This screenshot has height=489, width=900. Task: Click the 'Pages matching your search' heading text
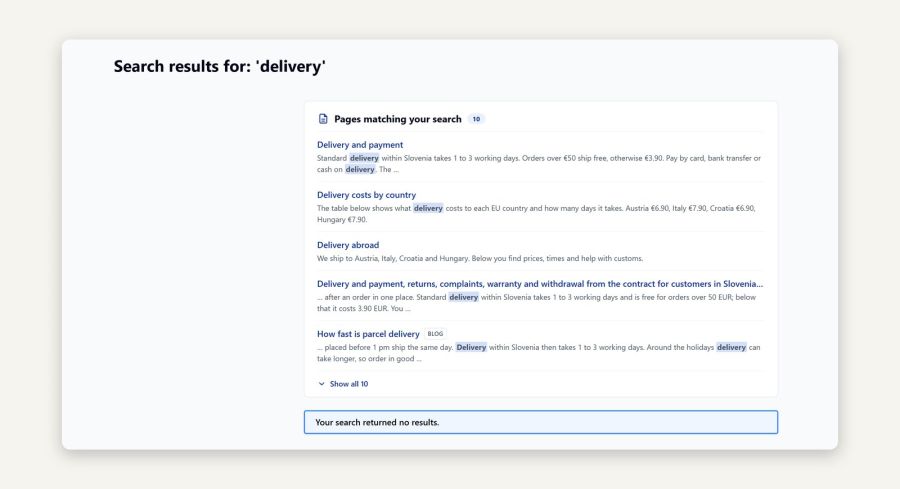(398, 119)
